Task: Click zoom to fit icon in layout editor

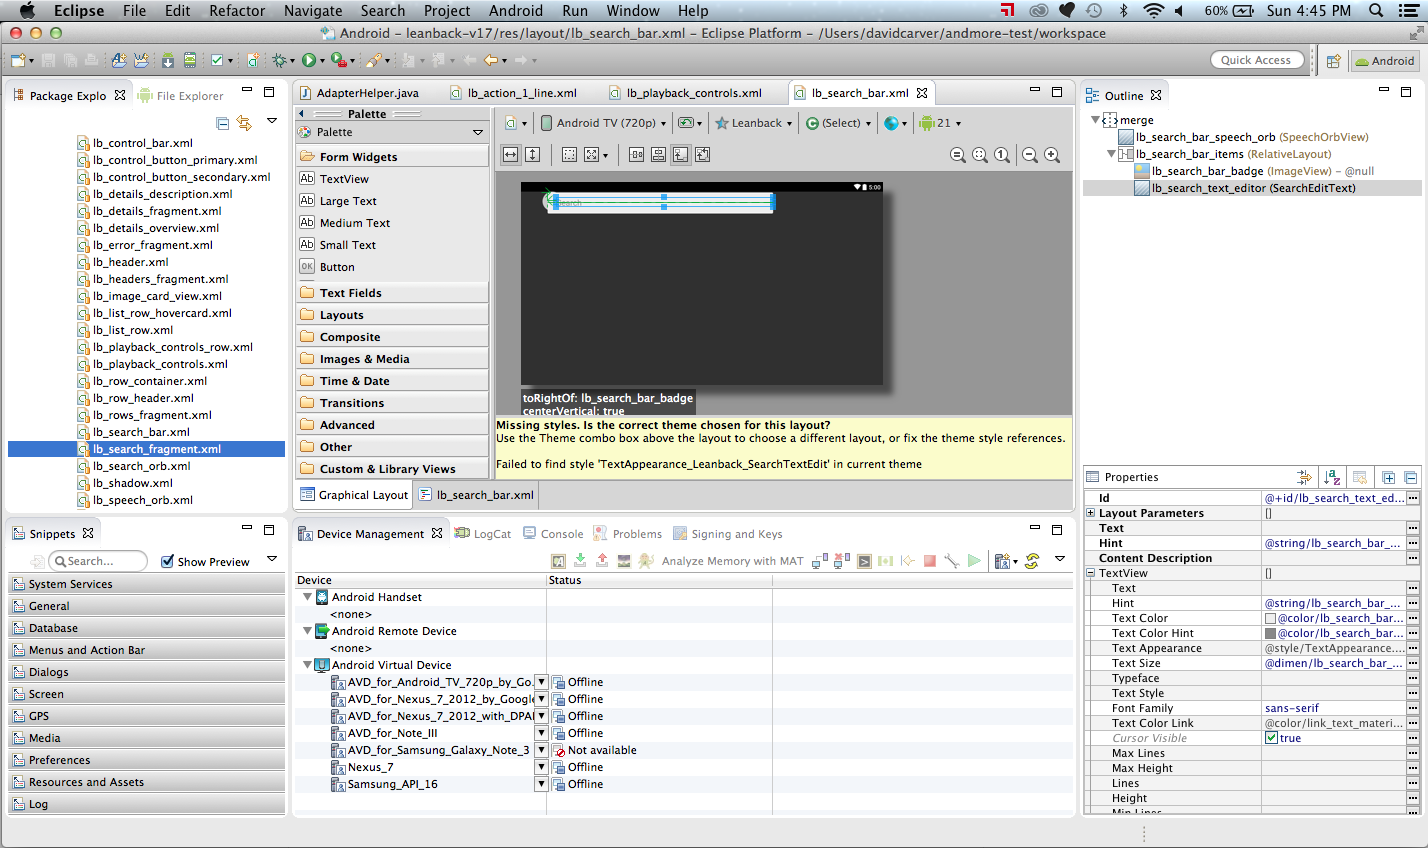Action: point(980,155)
